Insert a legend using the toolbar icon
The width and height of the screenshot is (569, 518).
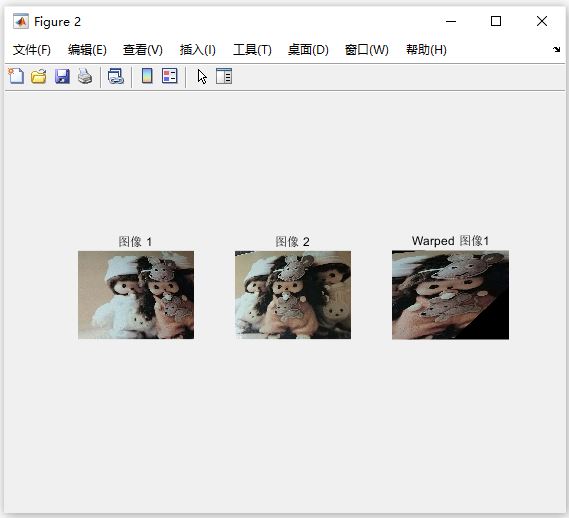(x=169, y=76)
